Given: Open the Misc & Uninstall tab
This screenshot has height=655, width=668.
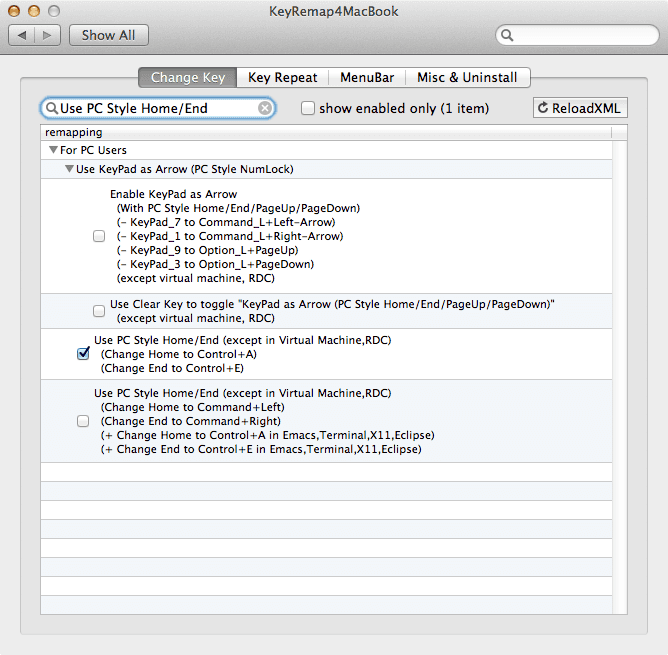Looking at the screenshot, I should (x=467, y=78).
